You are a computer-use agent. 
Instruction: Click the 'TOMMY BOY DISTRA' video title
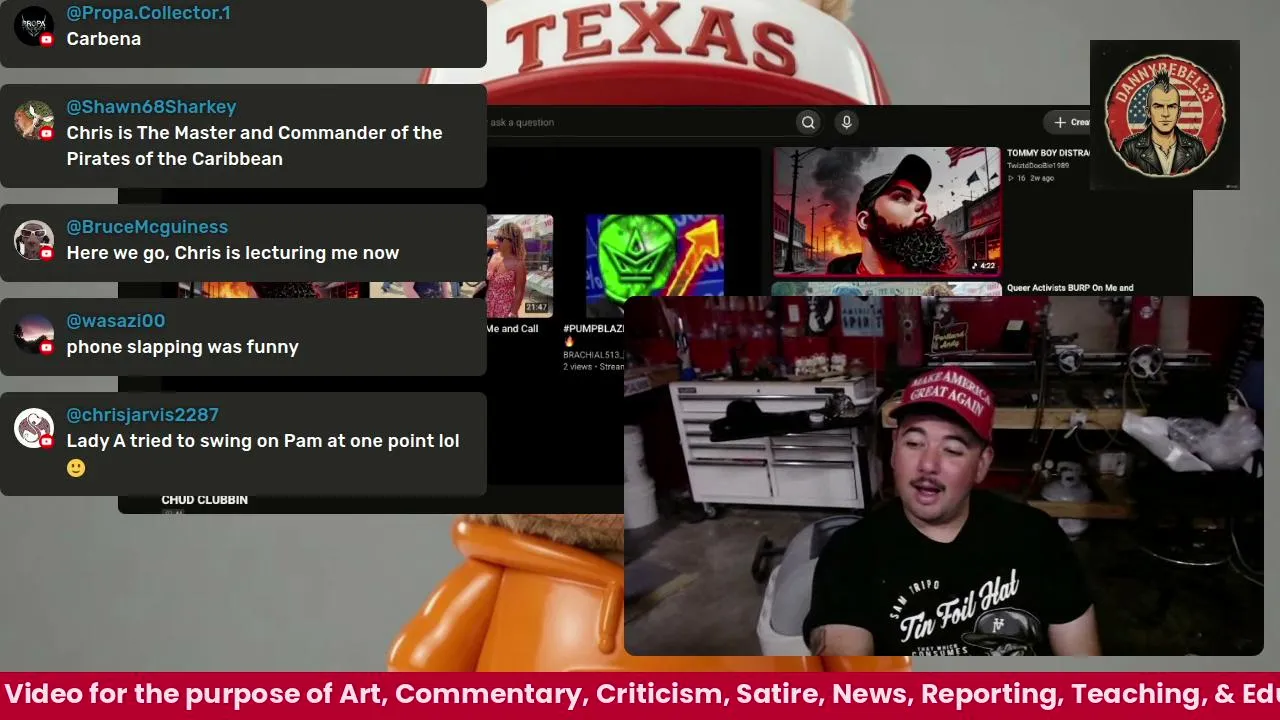(1048, 153)
